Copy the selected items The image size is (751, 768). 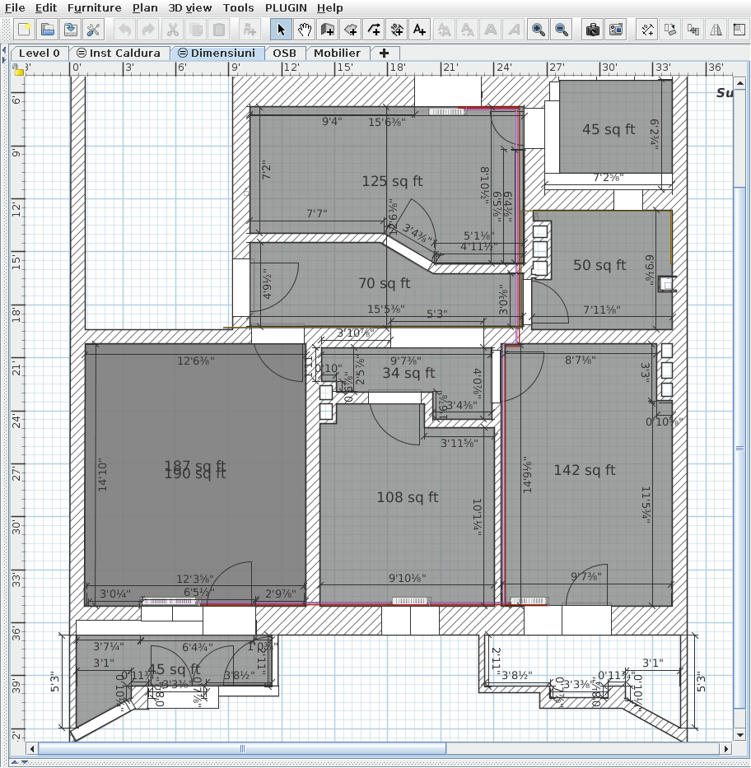195,30
